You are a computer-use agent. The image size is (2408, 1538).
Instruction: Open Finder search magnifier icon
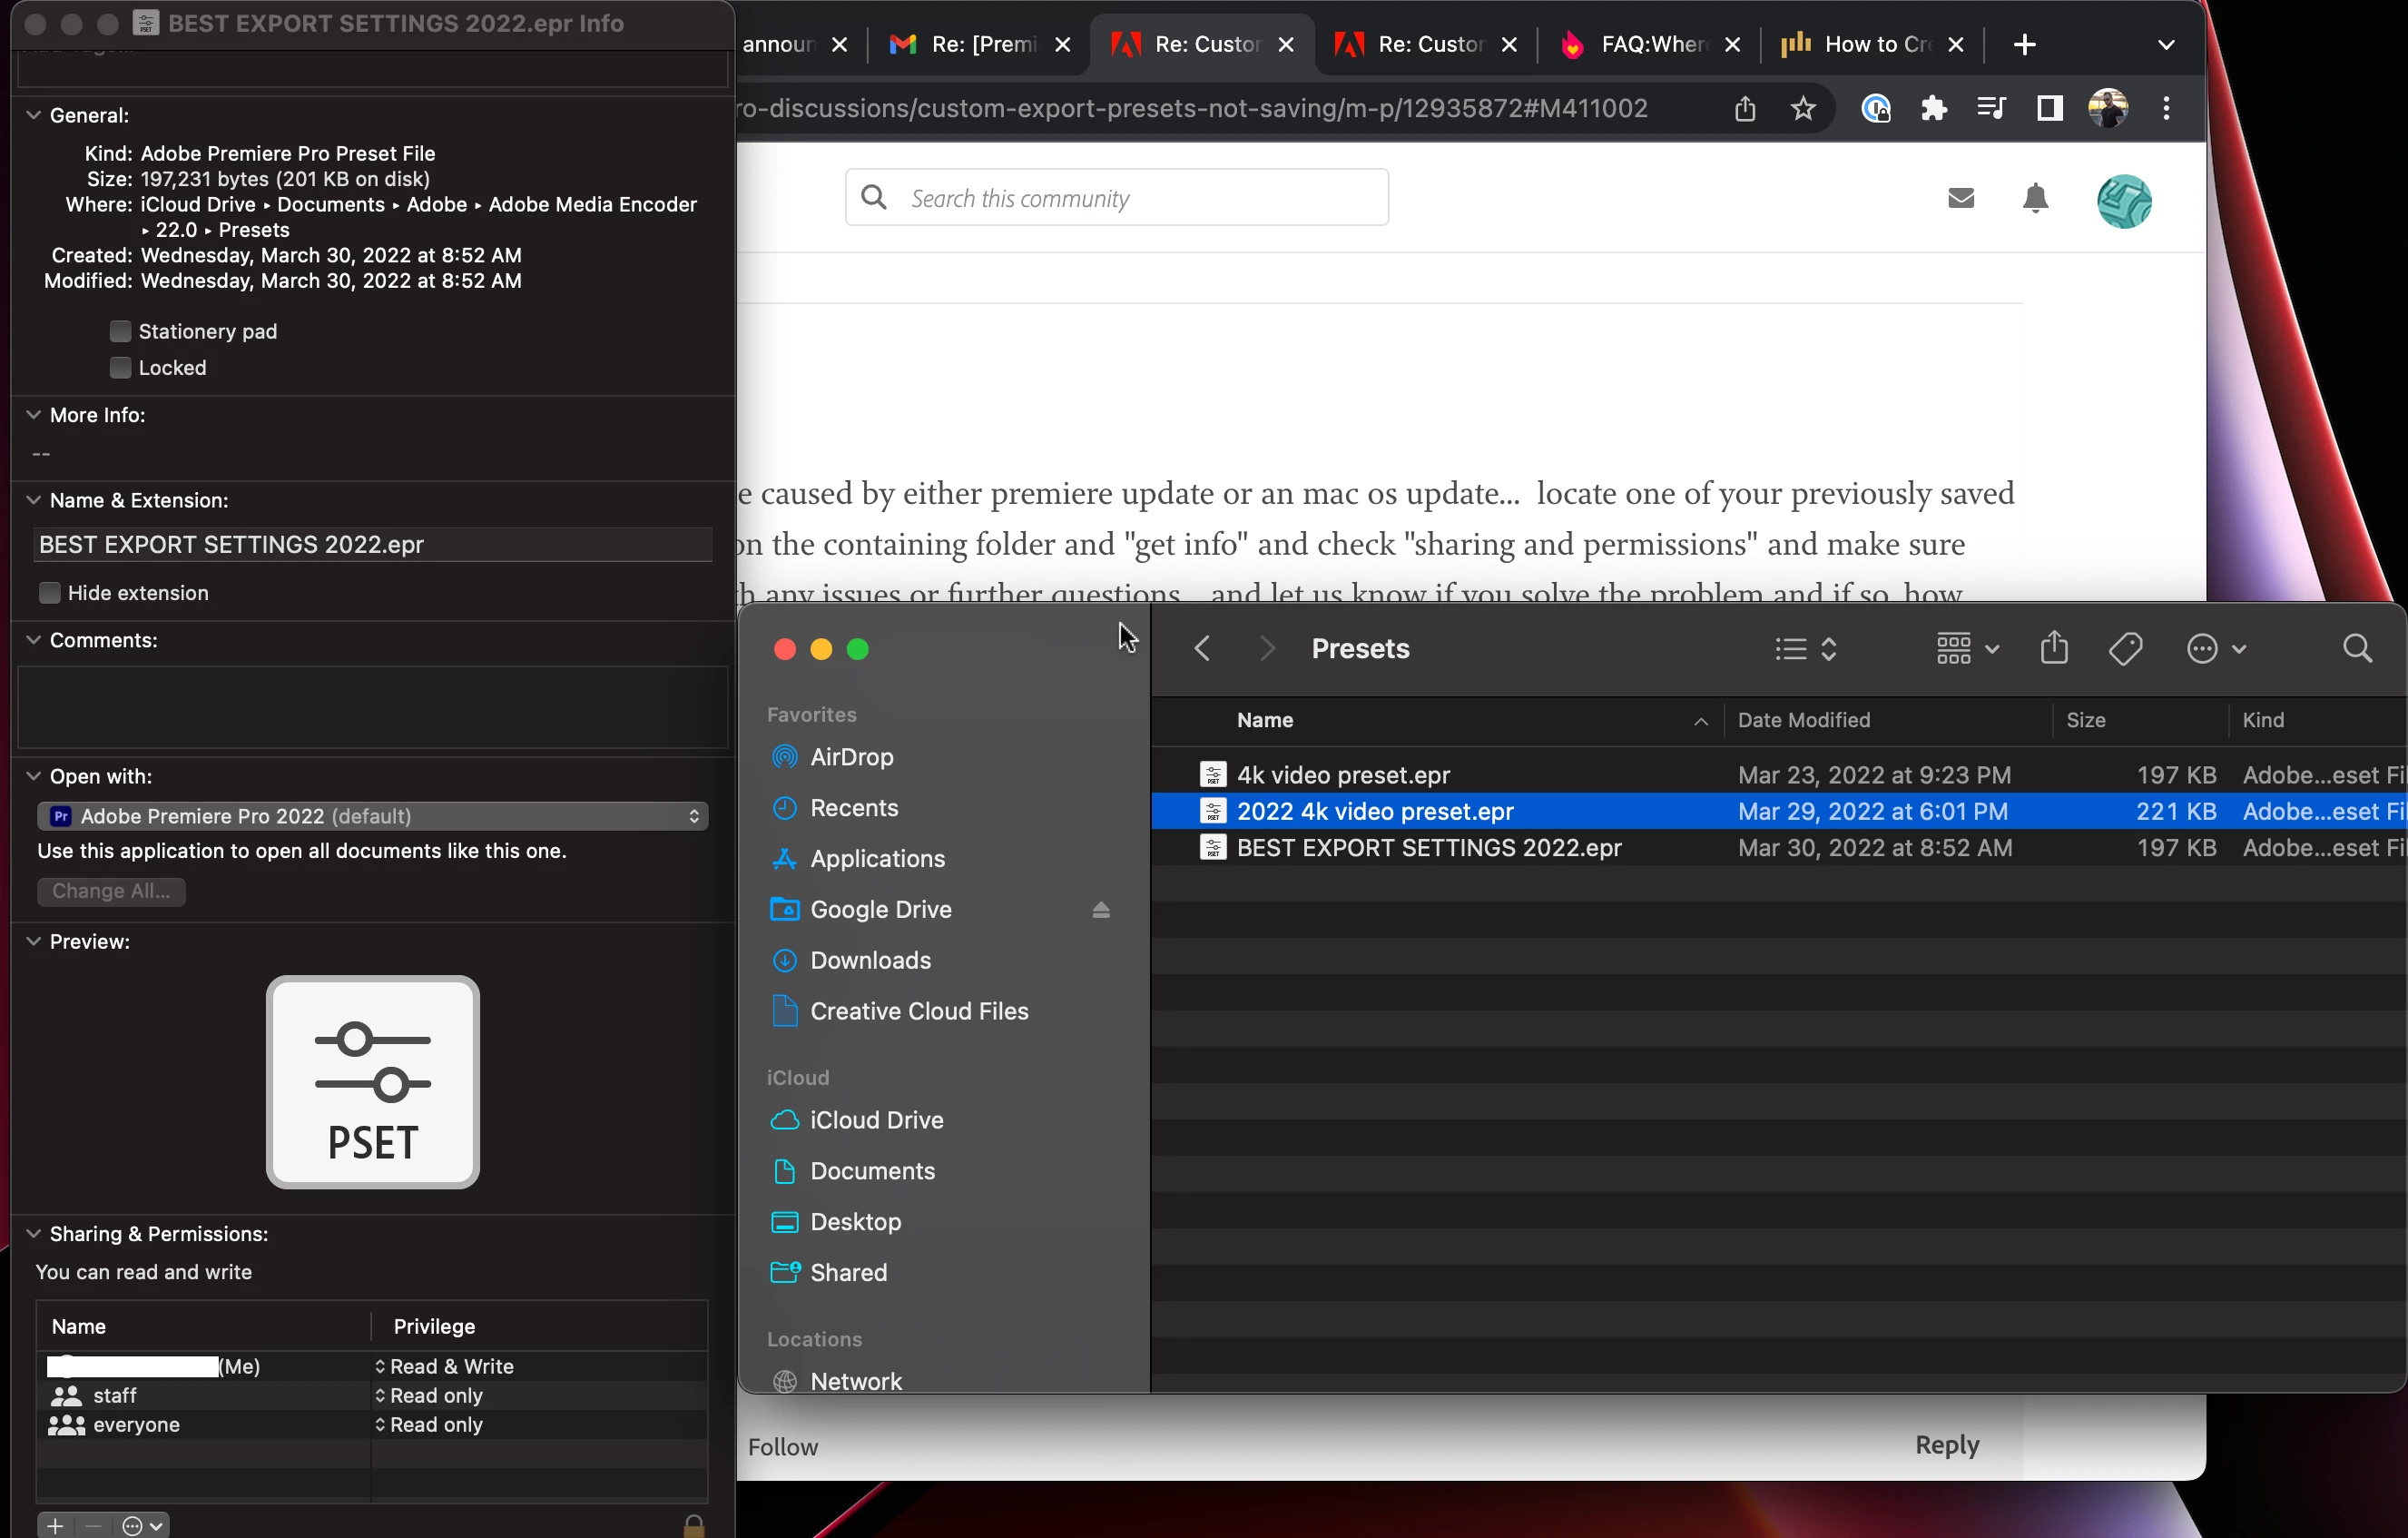tap(2356, 649)
